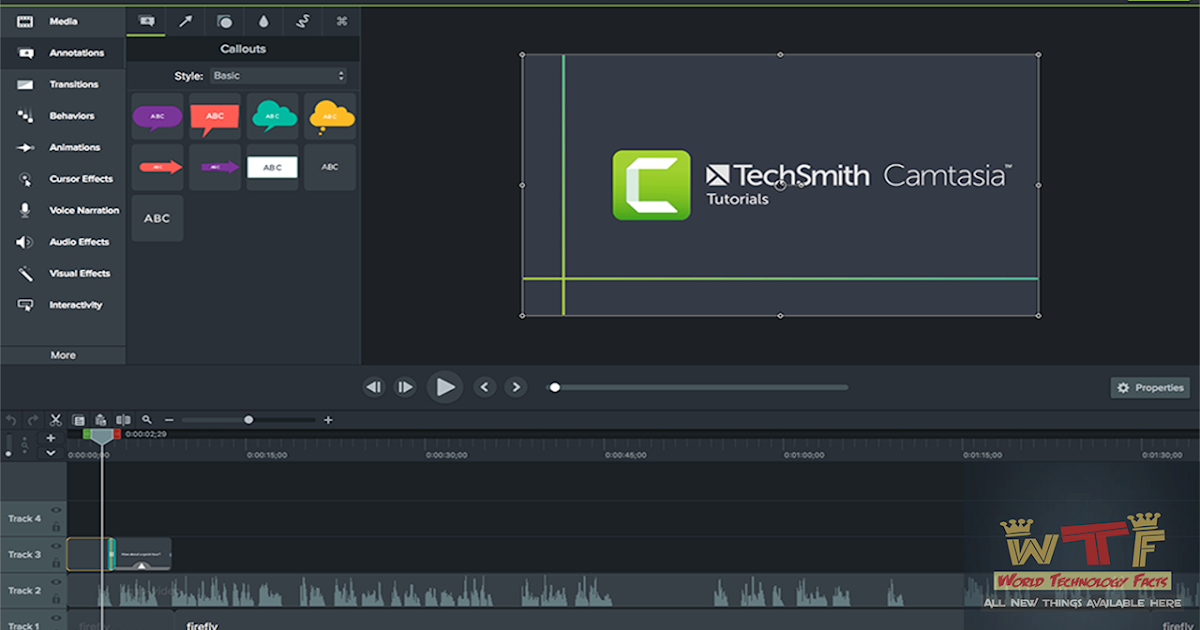Click the red playhead out-point handle

point(116,434)
